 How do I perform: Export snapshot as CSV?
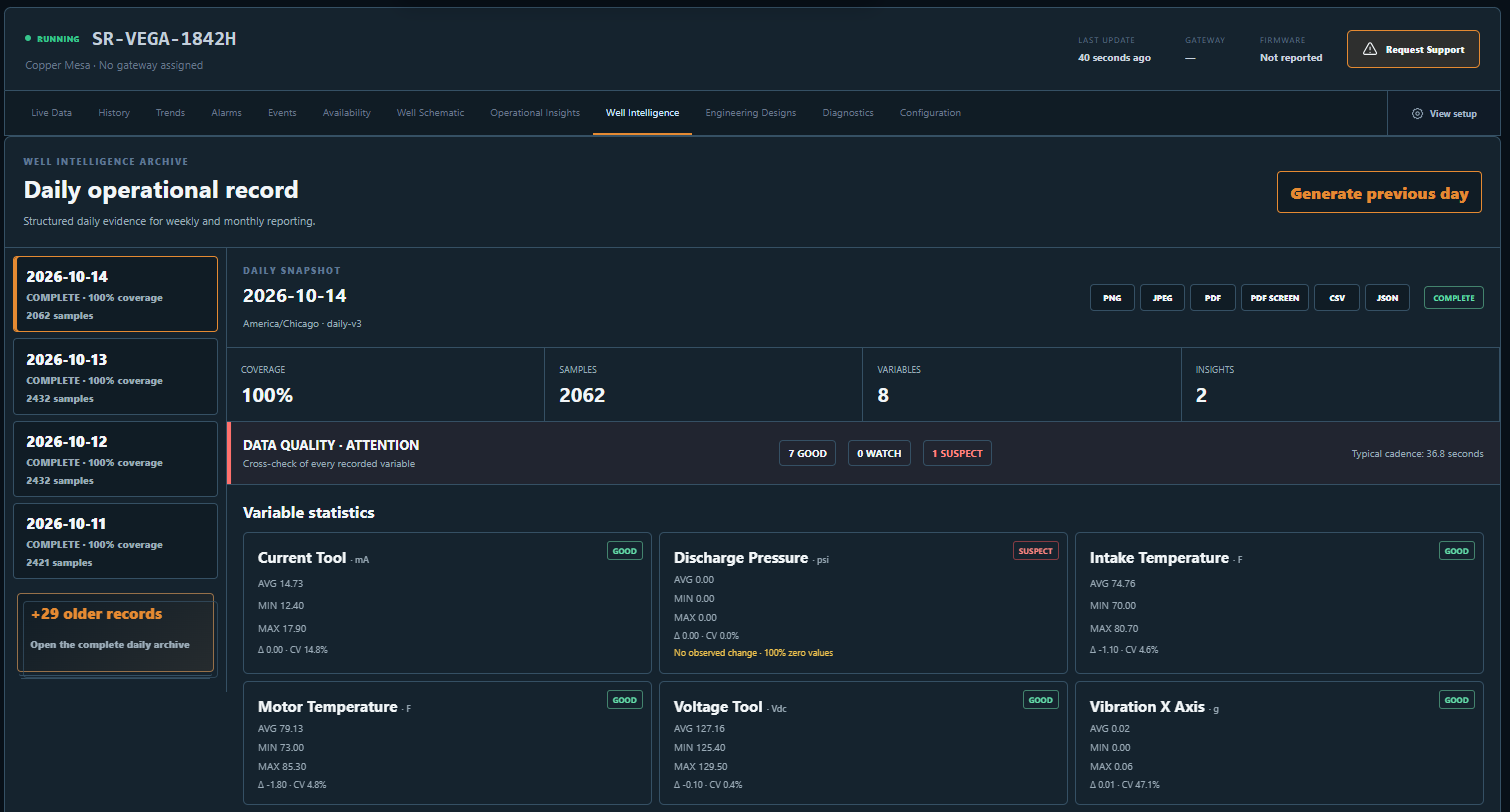pyautogui.click(x=1337, y=298)
